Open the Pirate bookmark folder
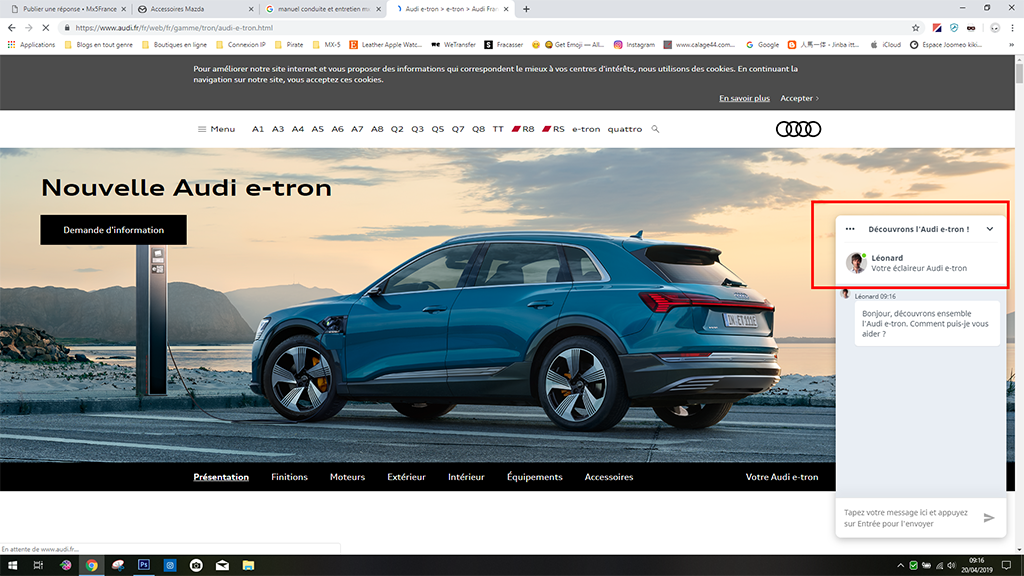The height and width of the screenshot is (576, 1024). click(x=289, y=45)
